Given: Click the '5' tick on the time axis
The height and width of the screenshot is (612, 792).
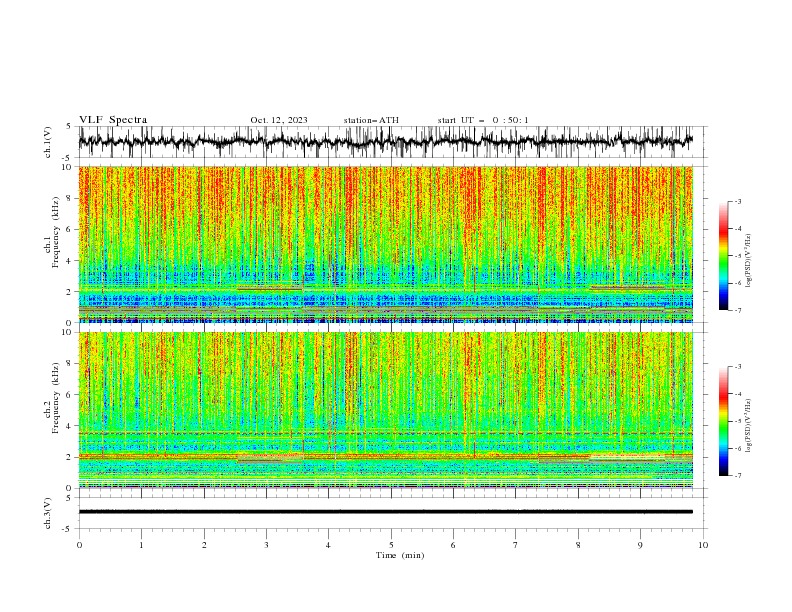Looking at the screenshot, I should [x=391, y=545].
